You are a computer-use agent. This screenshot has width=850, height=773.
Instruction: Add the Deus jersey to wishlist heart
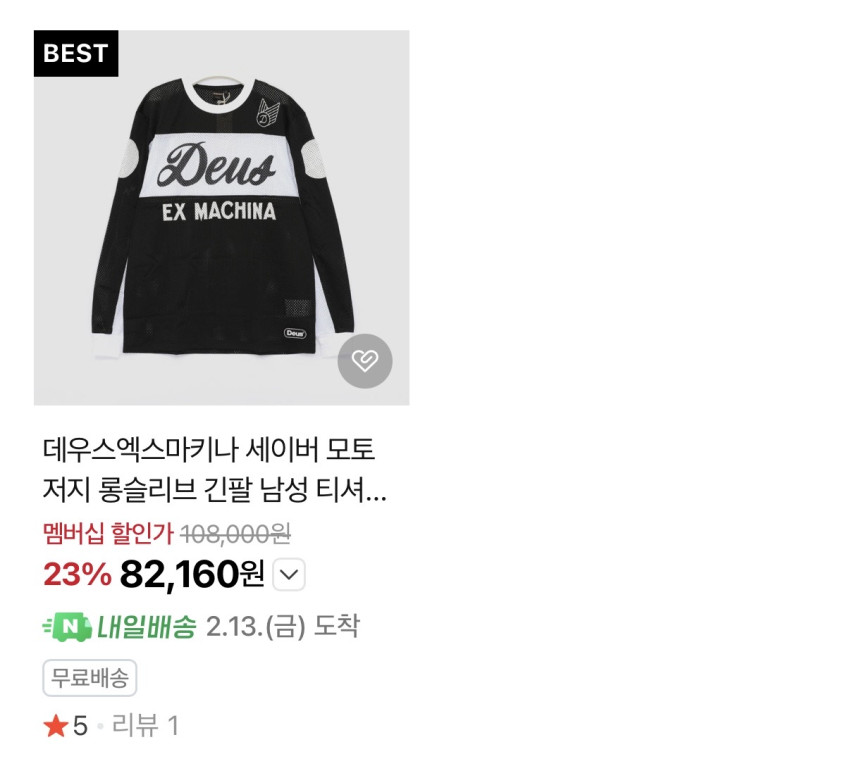click(365, 360)
